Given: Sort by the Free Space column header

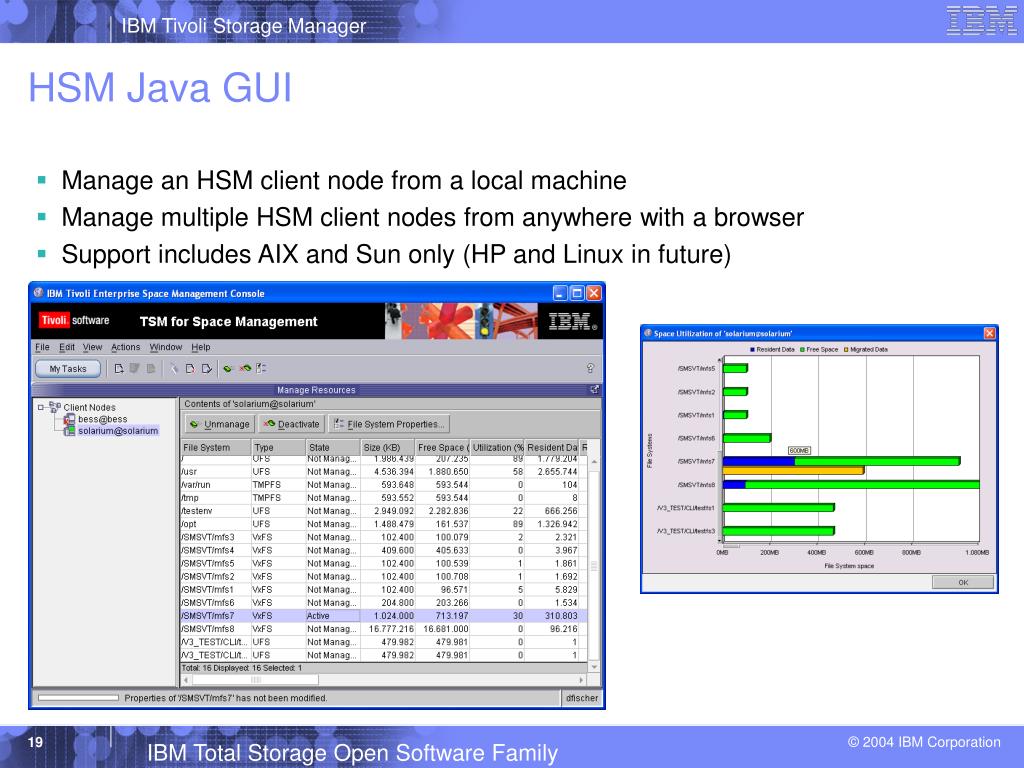Looking at the screenshot, I should coord(442,447).
